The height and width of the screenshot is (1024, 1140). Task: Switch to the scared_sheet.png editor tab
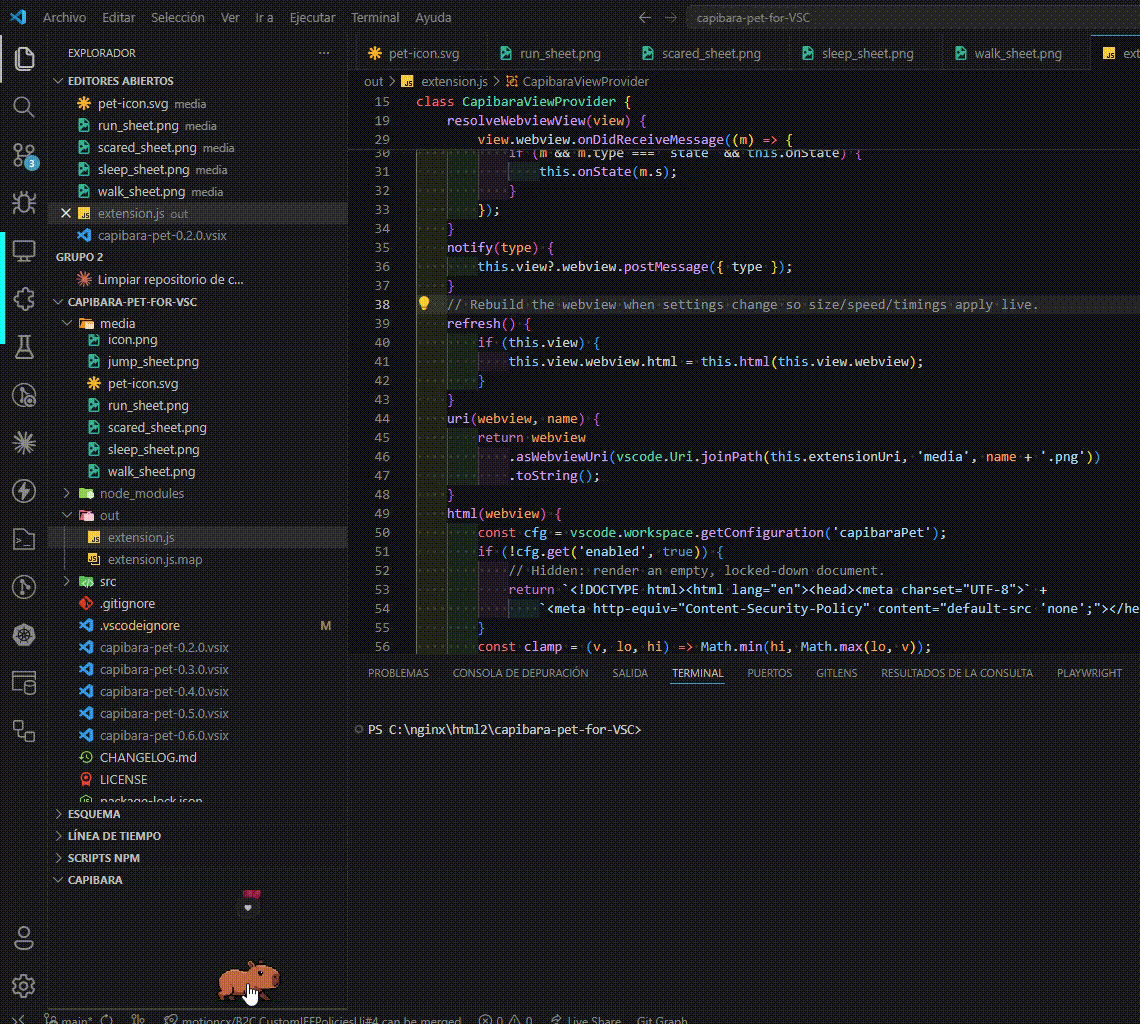(710, 53)
